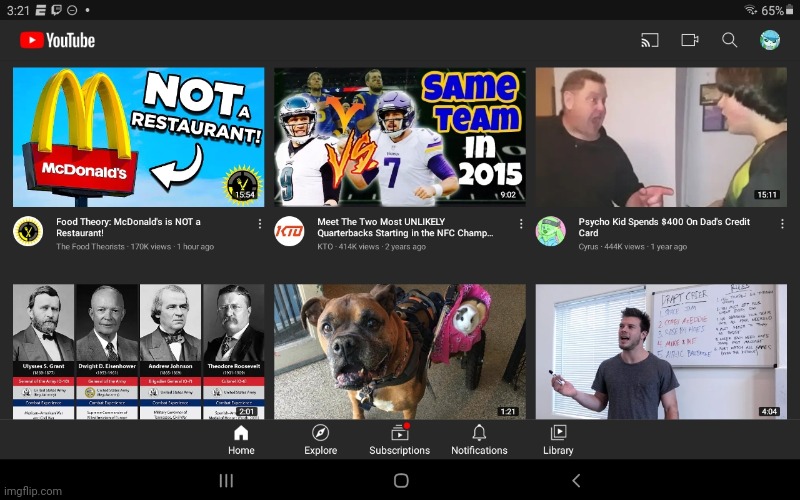This screenshot has width=800, height=500.
Task: Tap the 3:21 clock in status bar
Action: [x=18, y=10]
